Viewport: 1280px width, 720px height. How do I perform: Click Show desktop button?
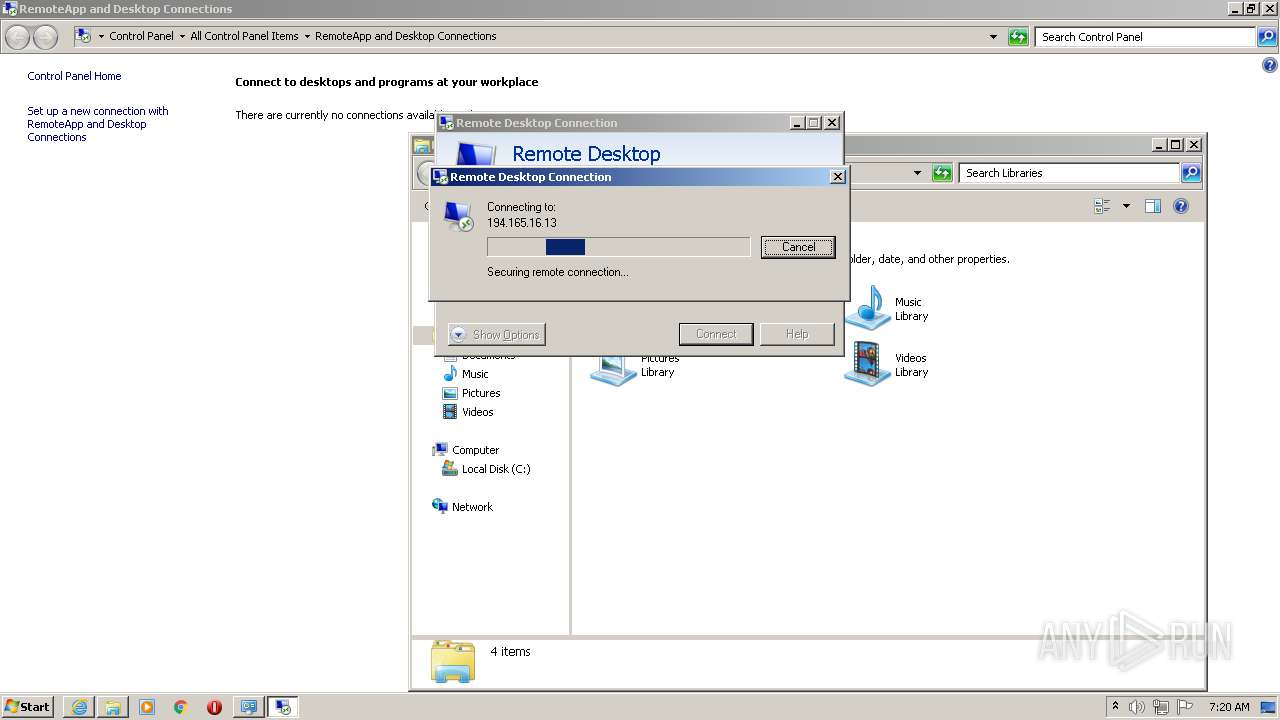click(1270, 707)
